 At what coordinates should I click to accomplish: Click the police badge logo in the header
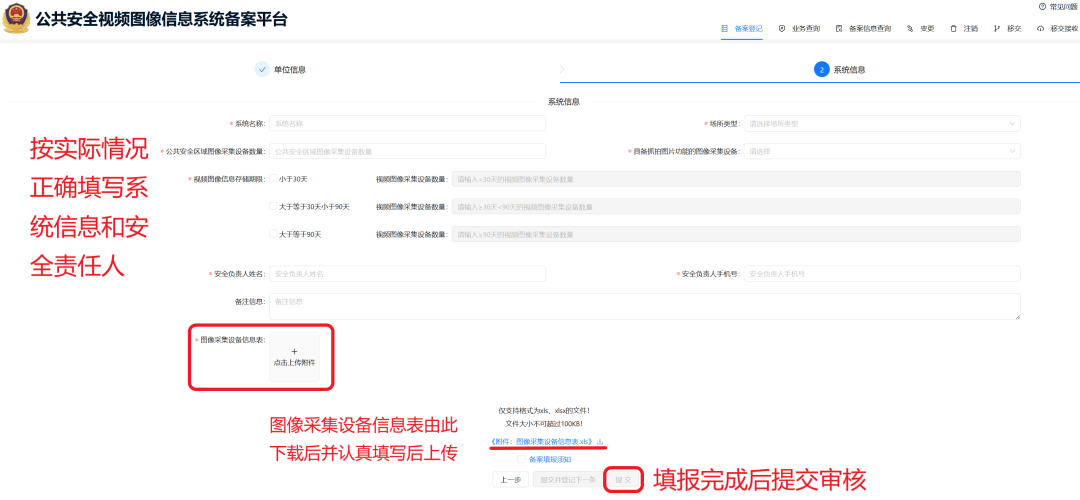tap(16, 19)
